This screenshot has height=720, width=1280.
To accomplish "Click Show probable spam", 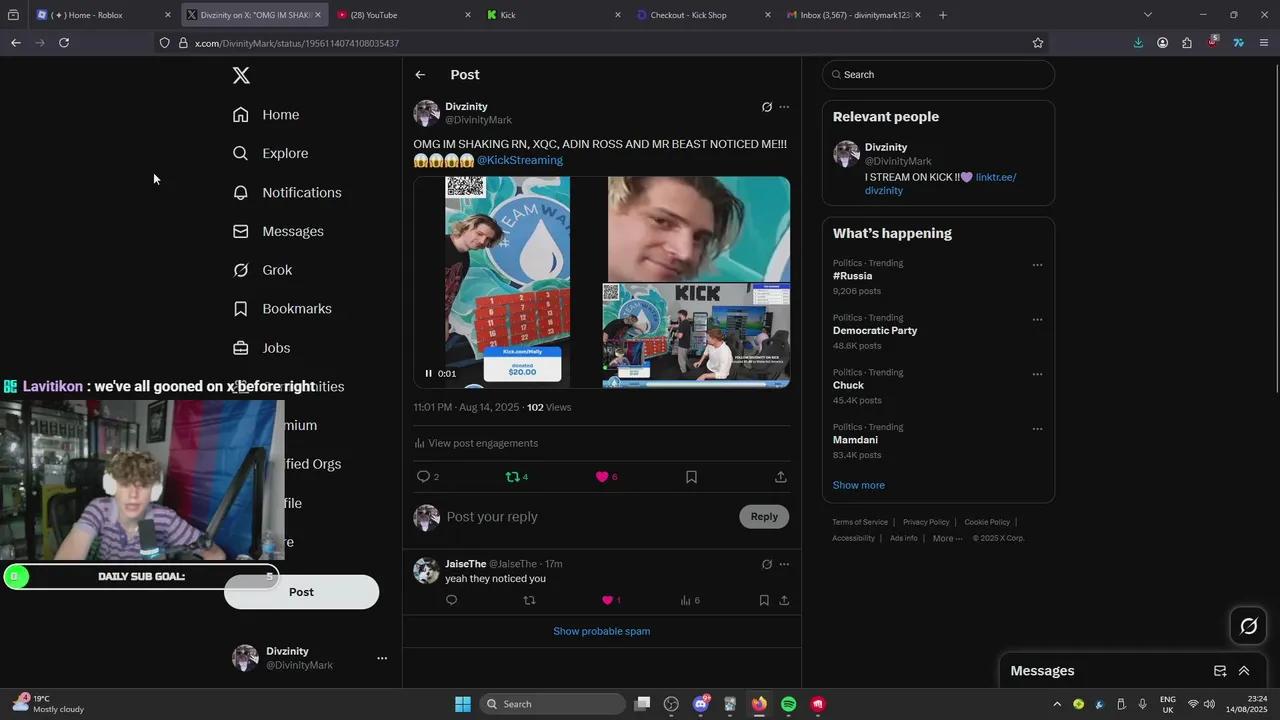I will click(602, 631).
